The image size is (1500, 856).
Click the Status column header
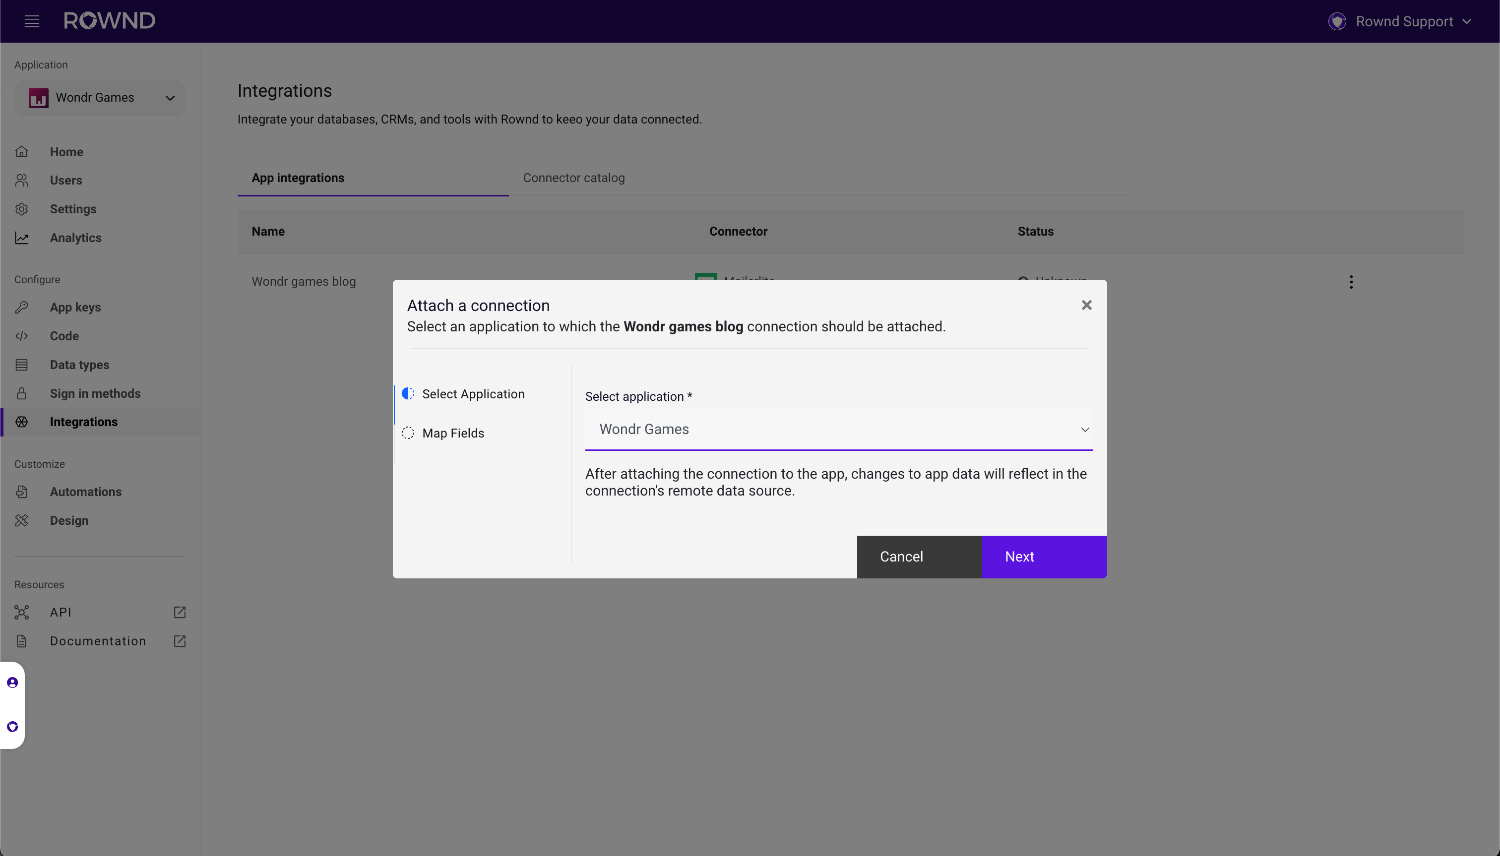click(1036, 232)
